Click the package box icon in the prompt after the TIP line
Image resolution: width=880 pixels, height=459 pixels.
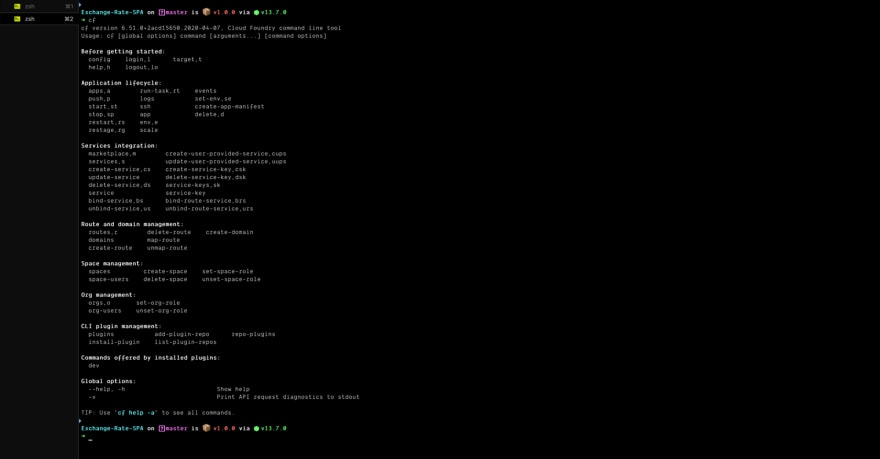tap(206, 428)
